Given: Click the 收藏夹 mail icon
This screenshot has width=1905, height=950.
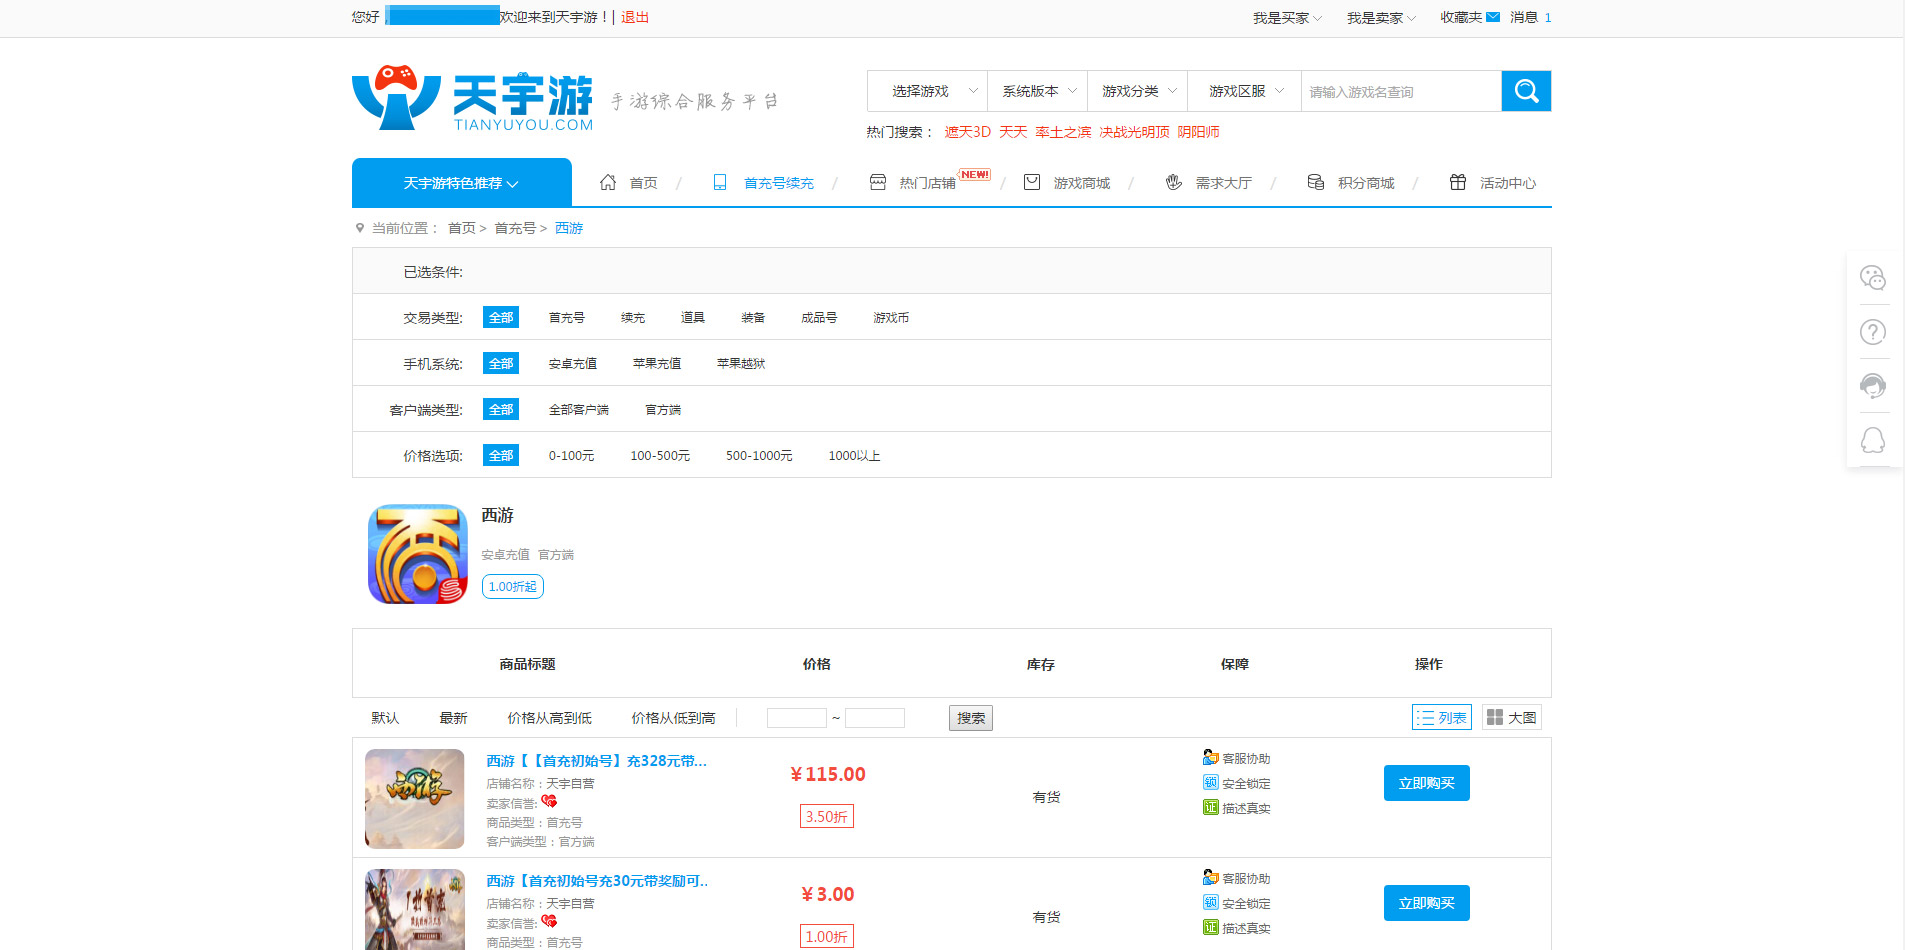Looking at the screenshot, I should pos(1493,17).
